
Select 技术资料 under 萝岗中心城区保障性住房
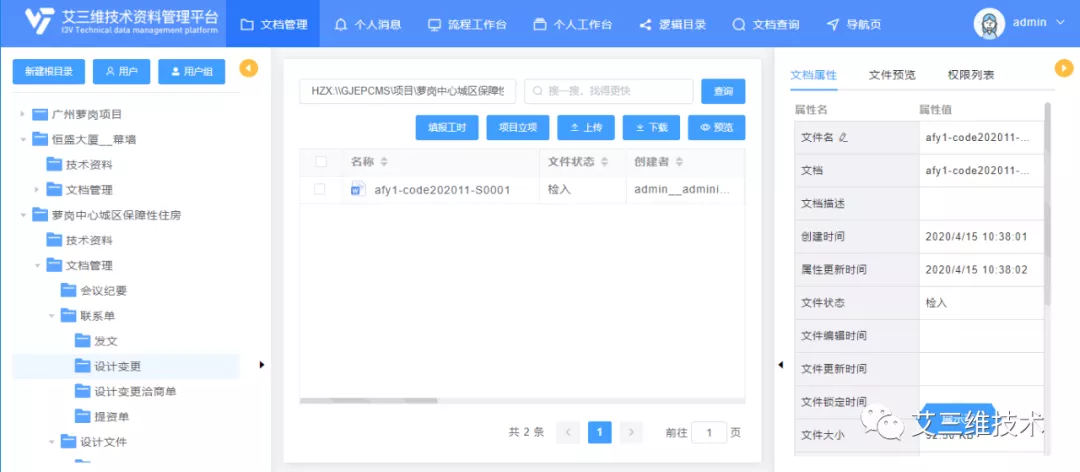[90, 240]
